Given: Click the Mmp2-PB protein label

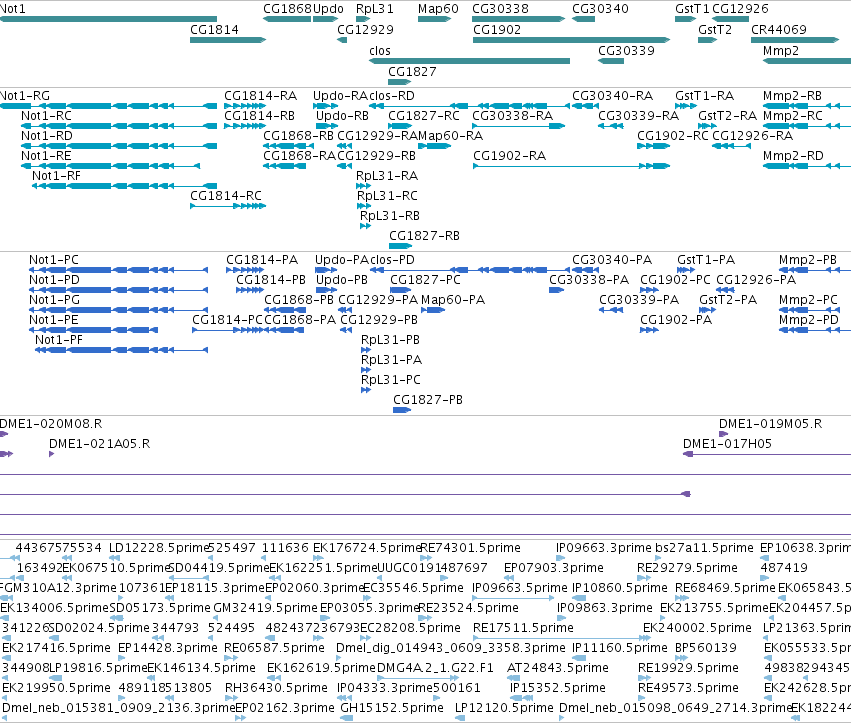Looking at the screenshot, I should point(808,261).
